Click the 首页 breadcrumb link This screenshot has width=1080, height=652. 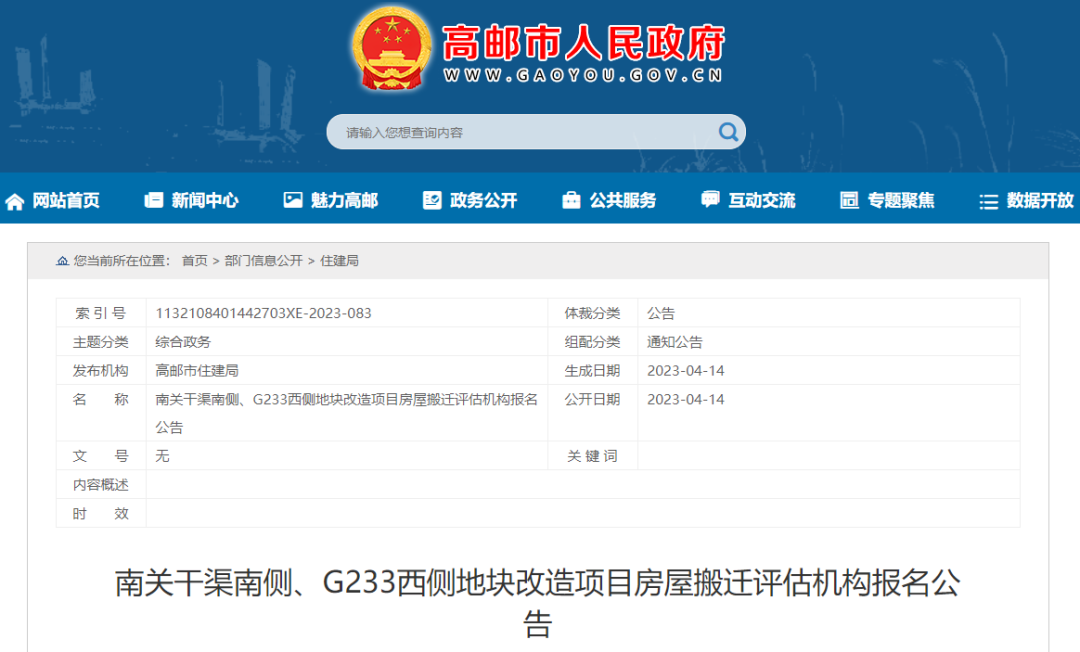194,261
